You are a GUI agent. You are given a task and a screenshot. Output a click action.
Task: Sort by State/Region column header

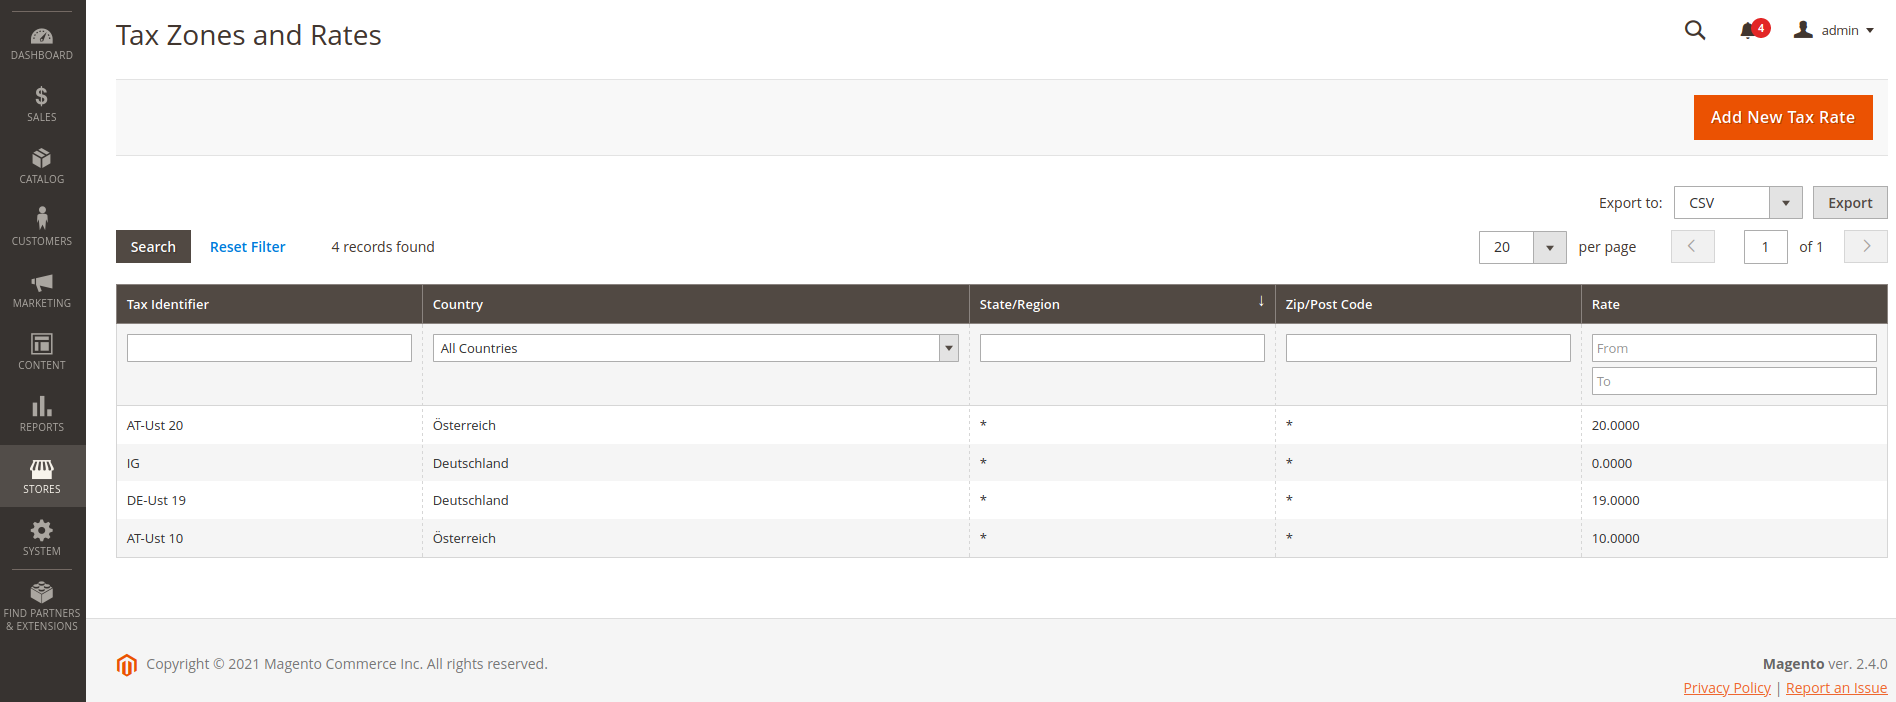[x=1020, y=305]
